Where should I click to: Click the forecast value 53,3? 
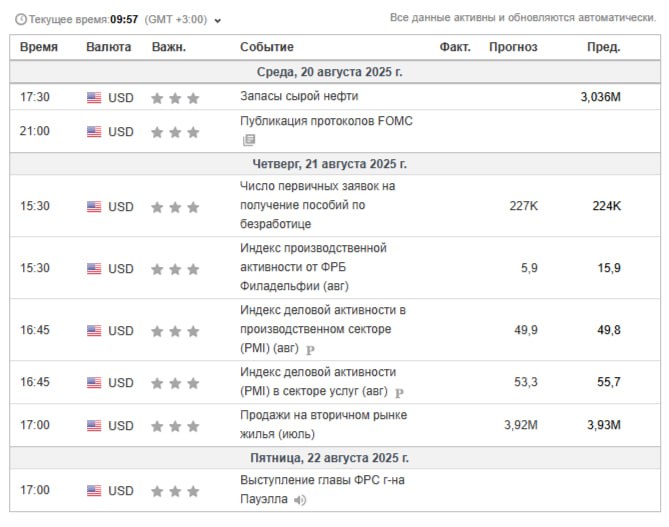(526, 381)
